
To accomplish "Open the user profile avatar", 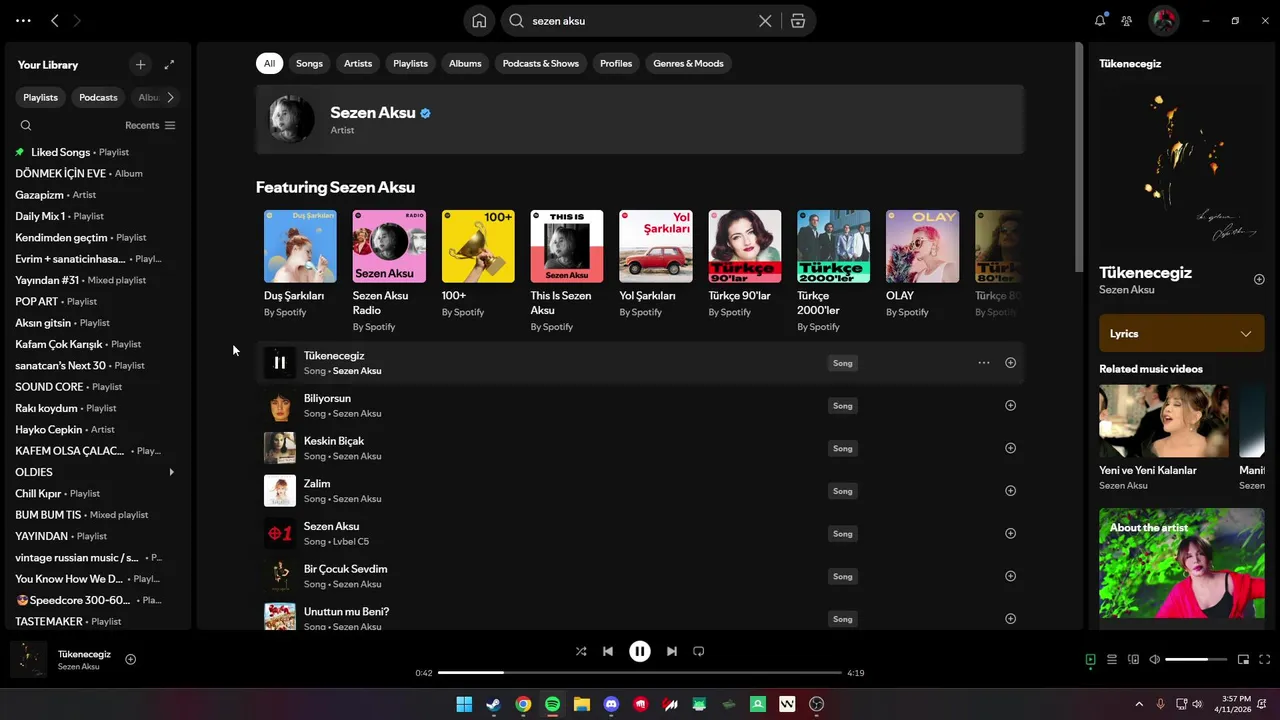I will [x=1163, y=20].
